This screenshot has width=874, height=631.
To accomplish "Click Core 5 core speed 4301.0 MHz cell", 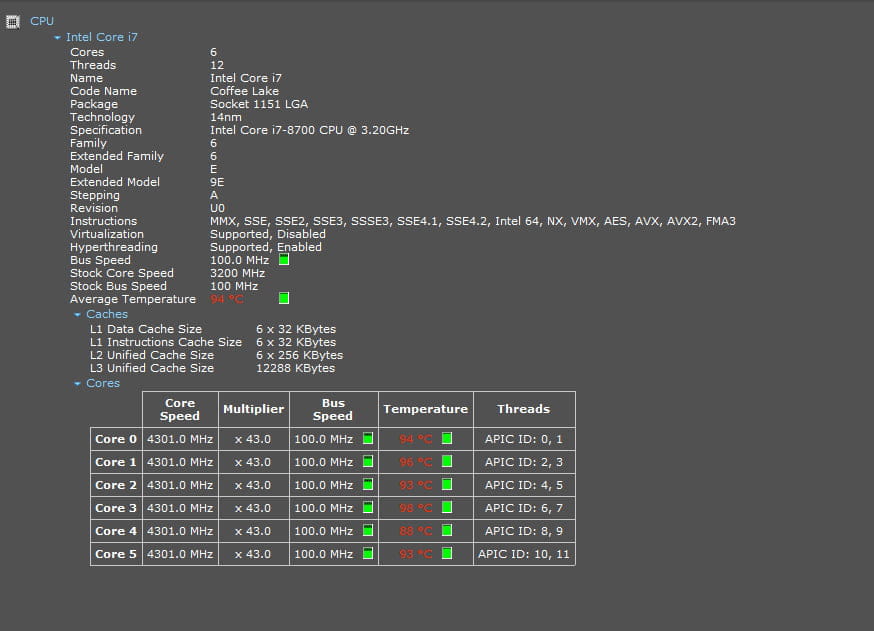I will tap(180, 554).
